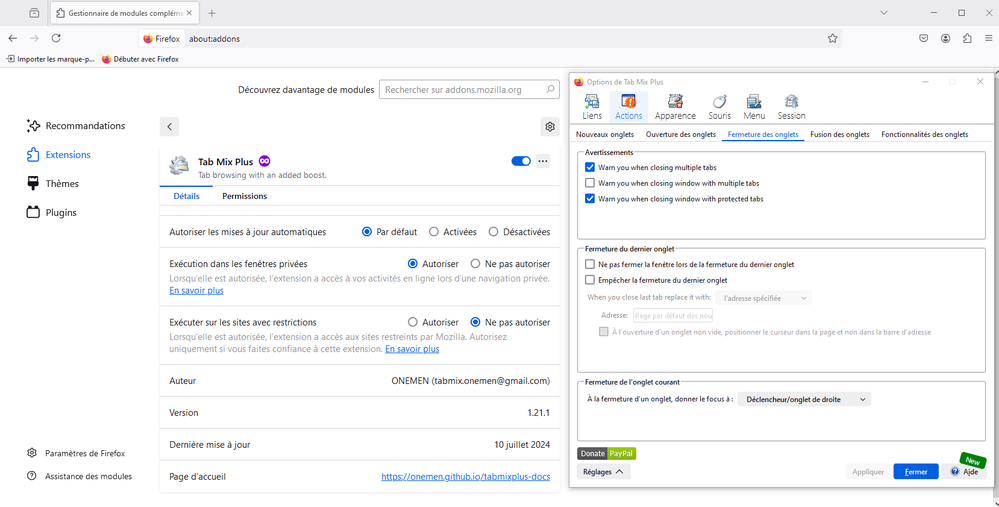The height and width of the screenshot is (507, 999).
Task: Disable the Tab Mix Plus extension toggle
Action: tap(520, 161)
